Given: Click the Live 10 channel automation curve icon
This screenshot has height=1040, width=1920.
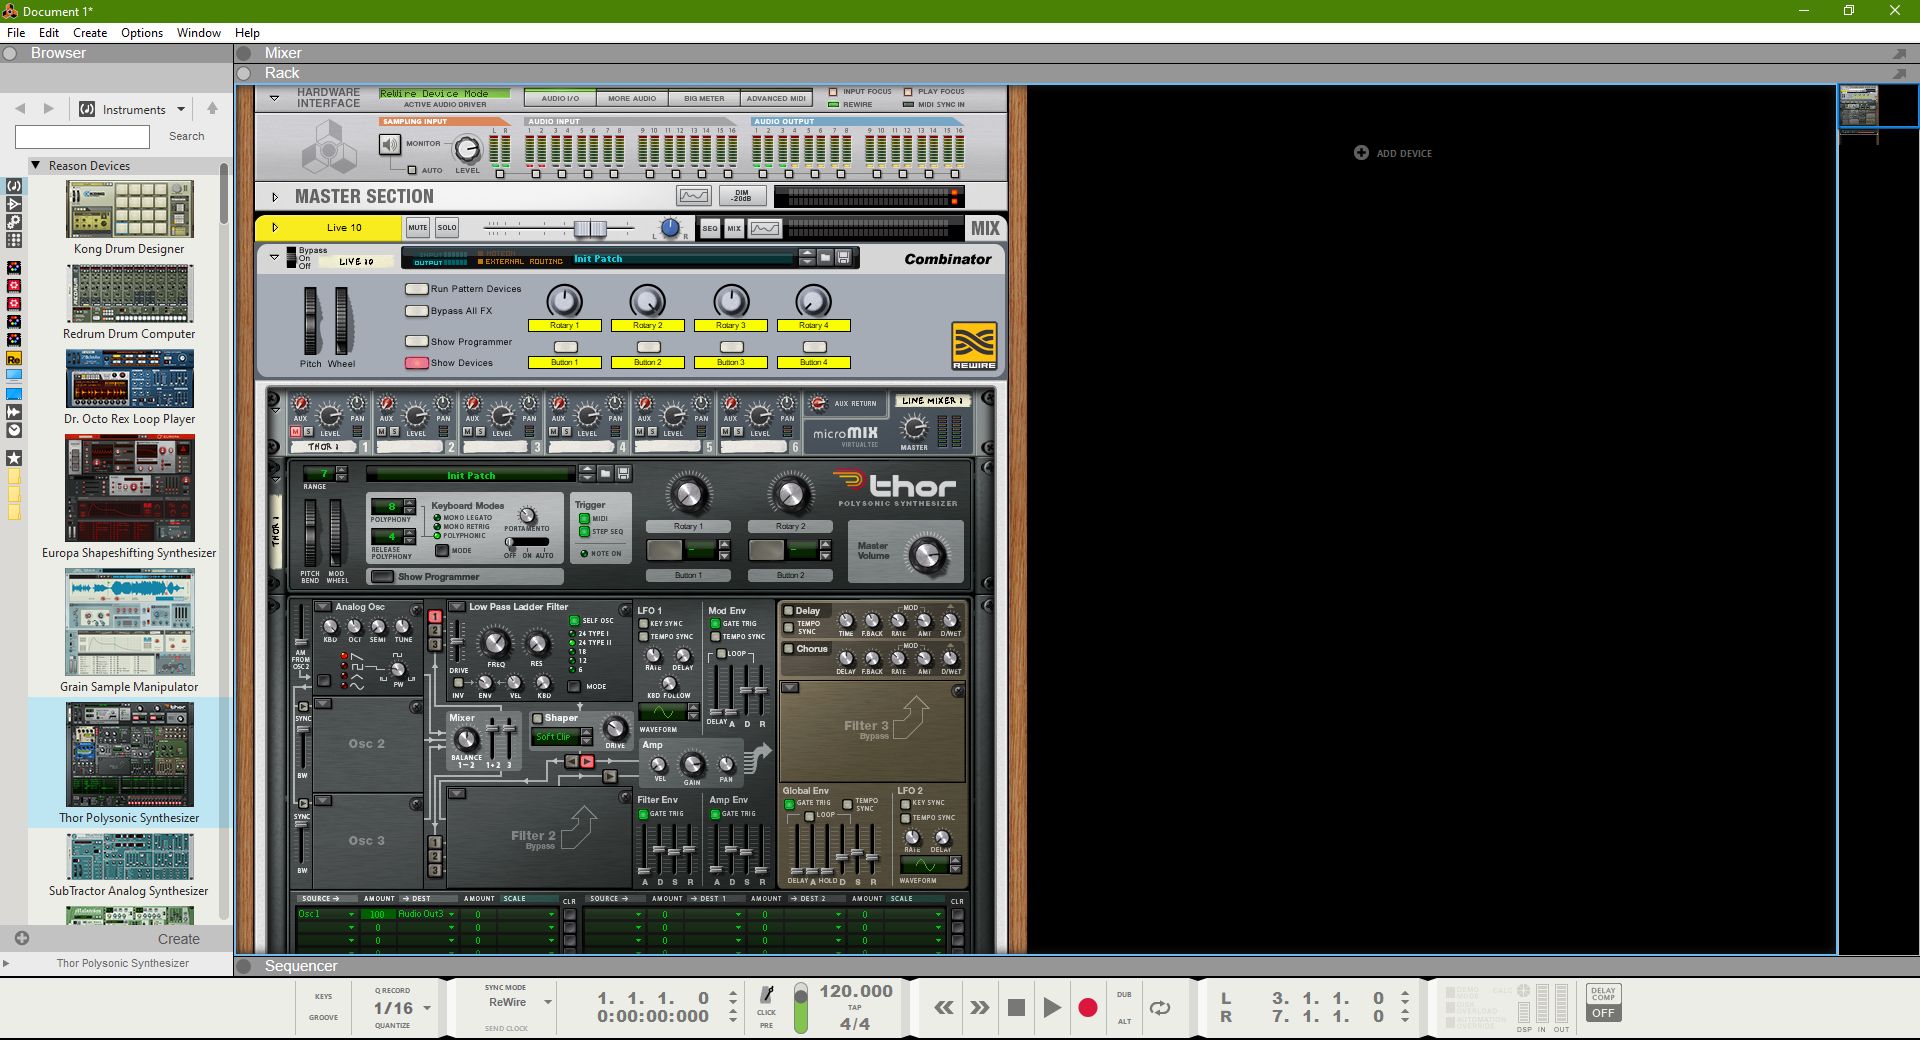Looking at the screenshot, I should tap(765, 228).
